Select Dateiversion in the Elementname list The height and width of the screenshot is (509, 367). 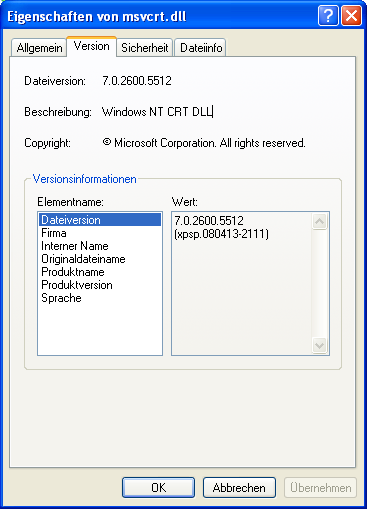(100, 220)
